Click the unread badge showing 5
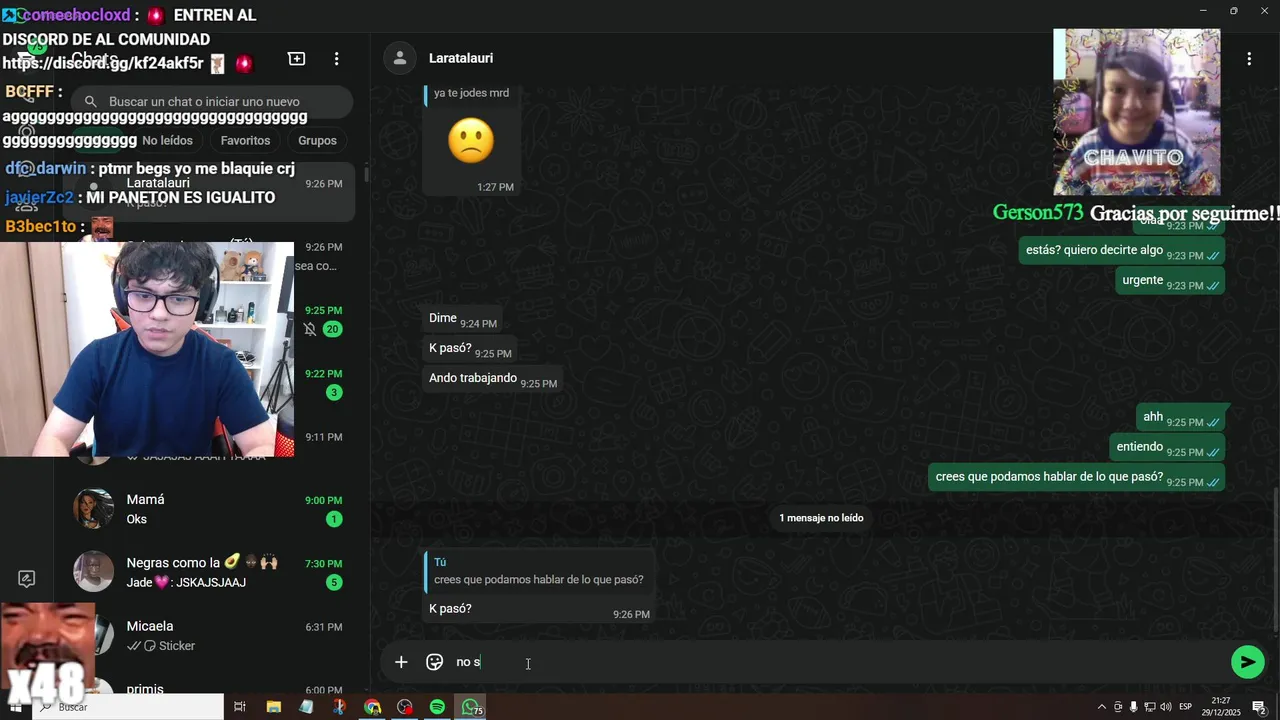Viewport: 1280px width, 720px height. pyautogui.click(x=334, y=582)
